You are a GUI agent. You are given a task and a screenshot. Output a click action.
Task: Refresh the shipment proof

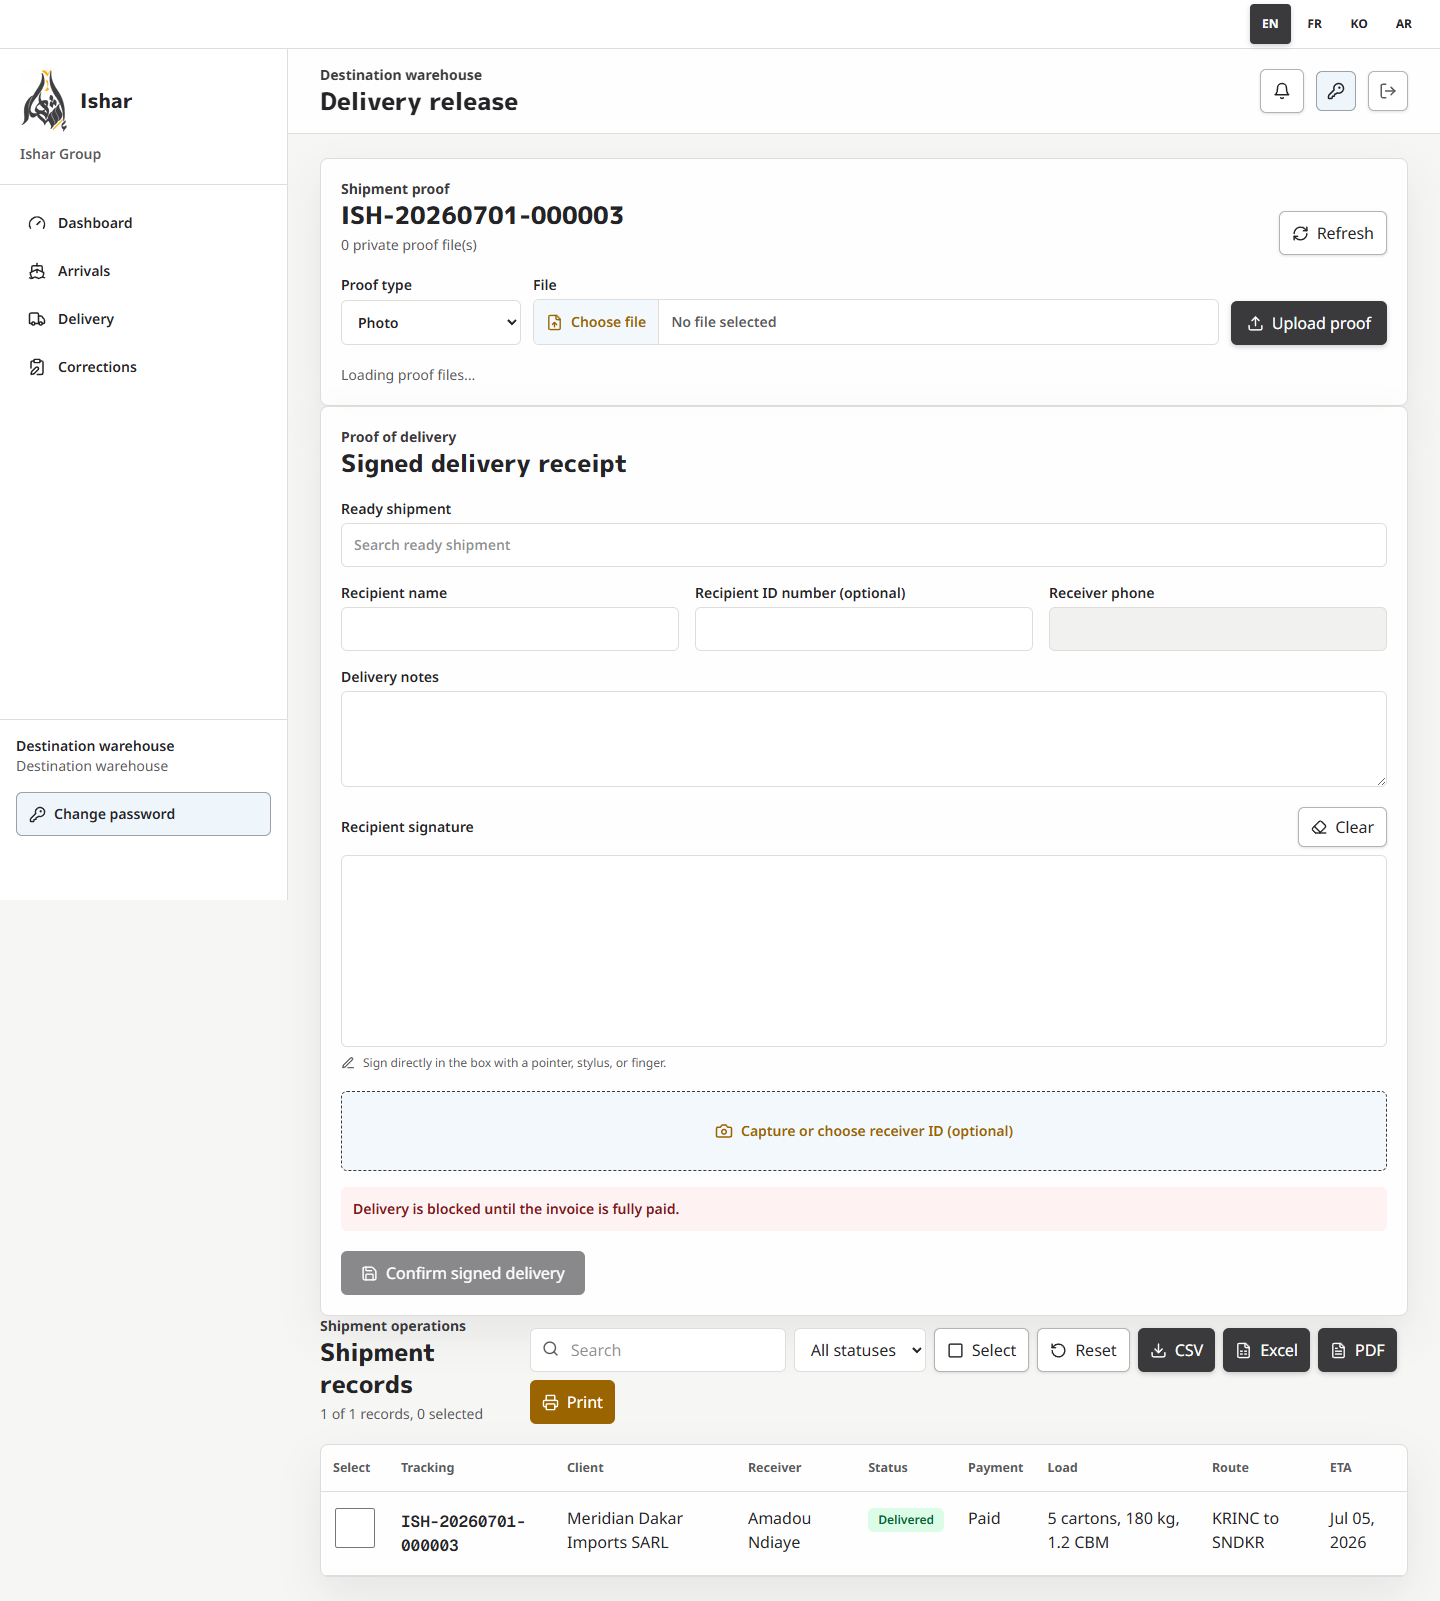coord(1332,233)
